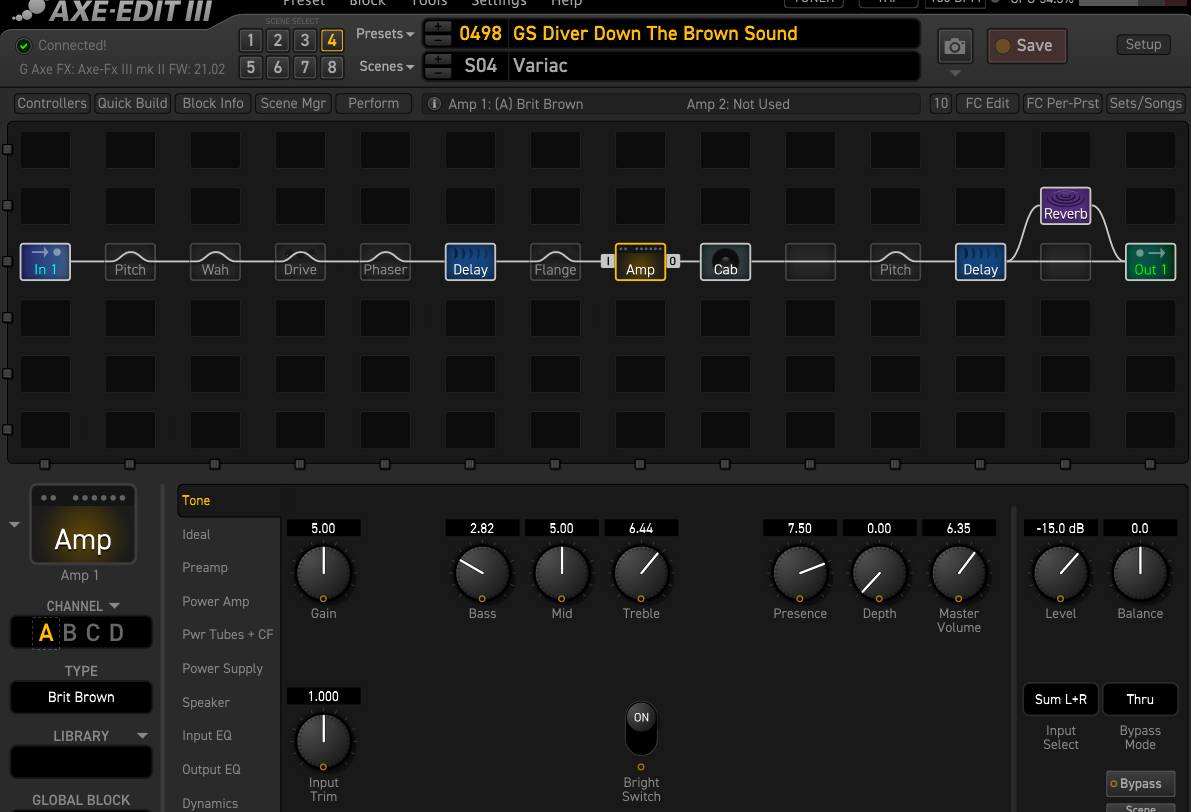This screenshot has height=812, width=1191.
Task: Click preset decrement minus button
Action: pyautogui.click(x=438, y=40)
